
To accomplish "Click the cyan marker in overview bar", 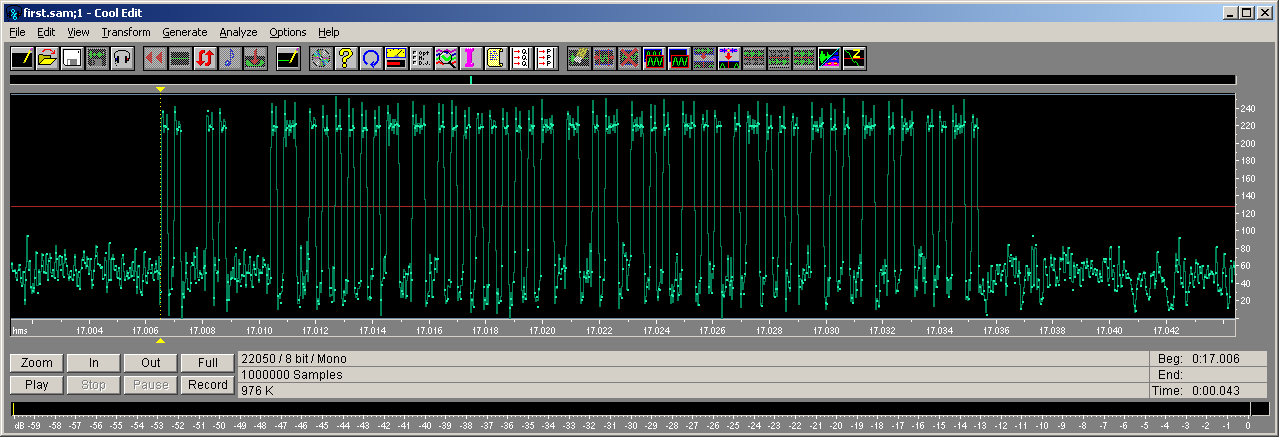I will tap(470, 79).
